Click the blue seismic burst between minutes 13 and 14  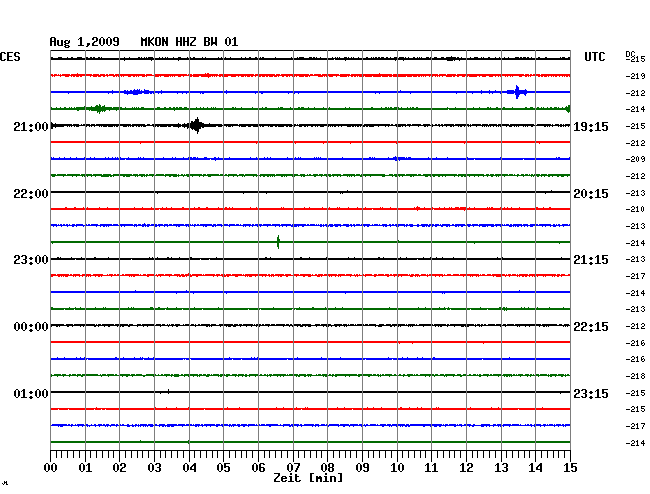(517, 92)
